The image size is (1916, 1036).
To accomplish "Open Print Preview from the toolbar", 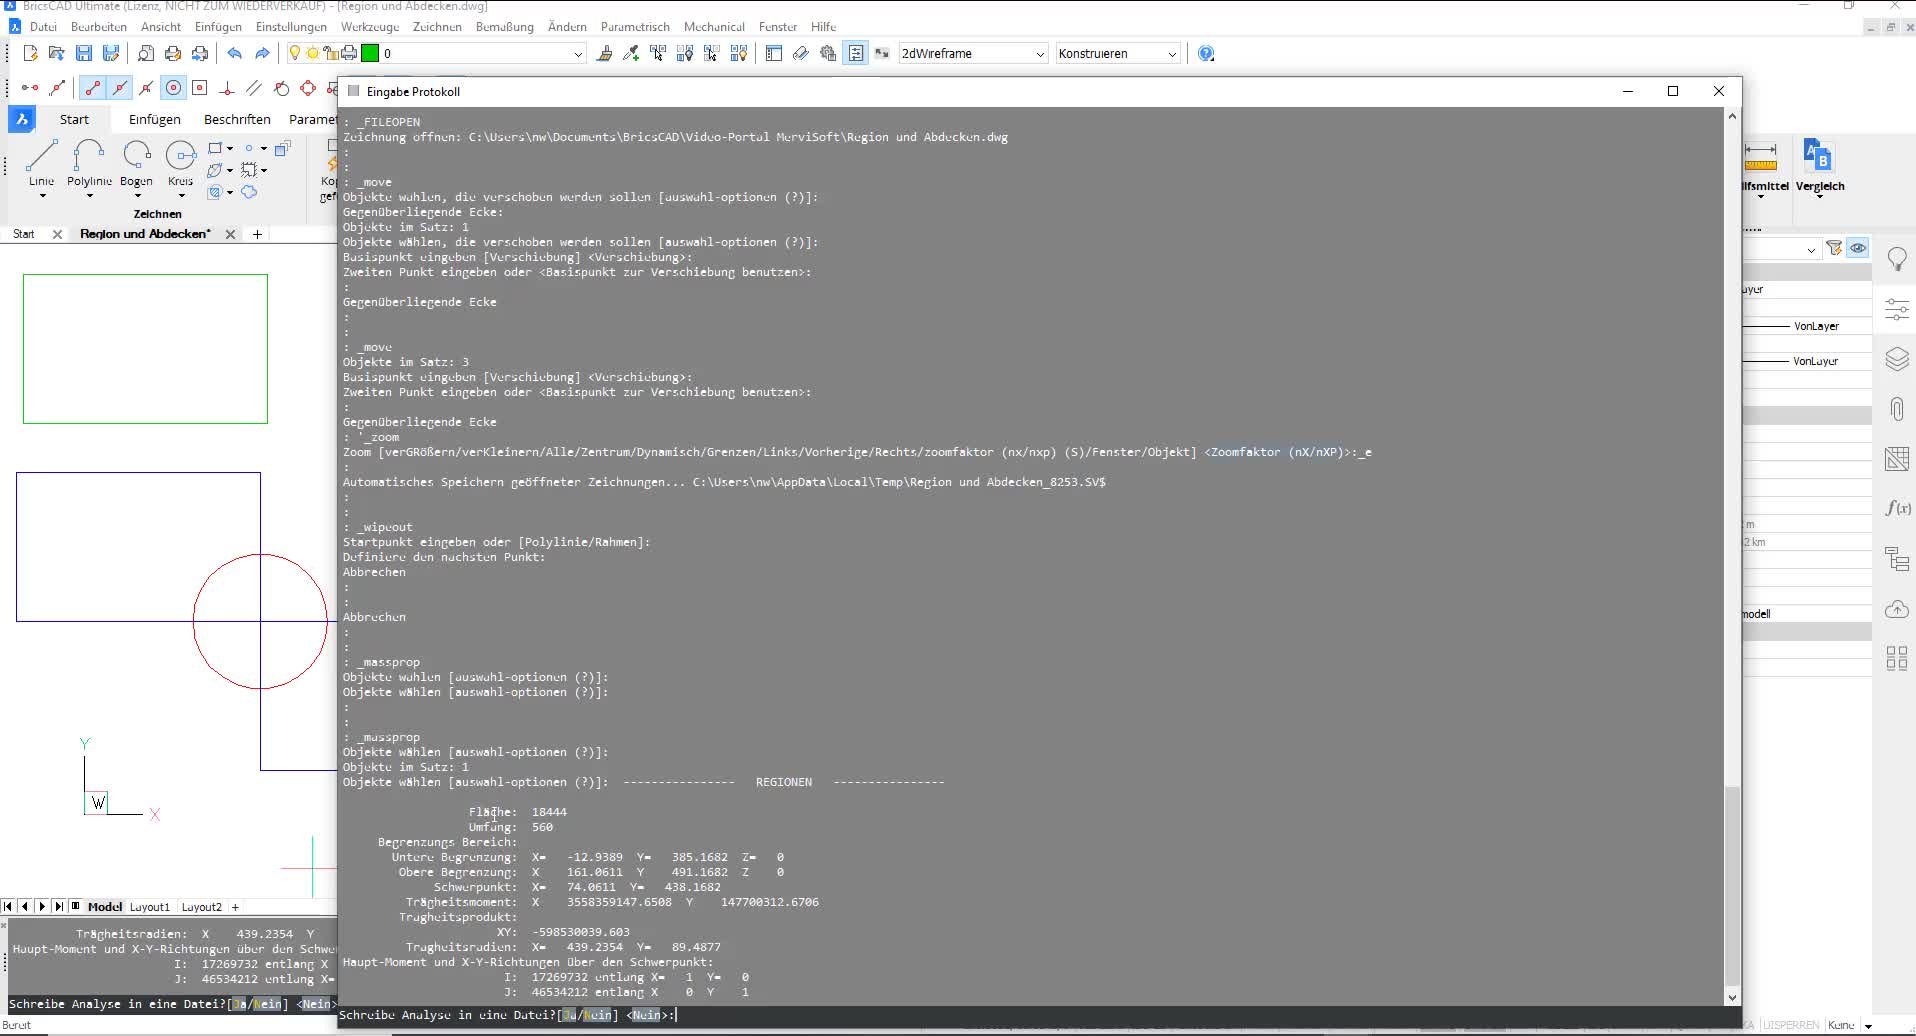I will pyautogui.click(x=146, y=53).
